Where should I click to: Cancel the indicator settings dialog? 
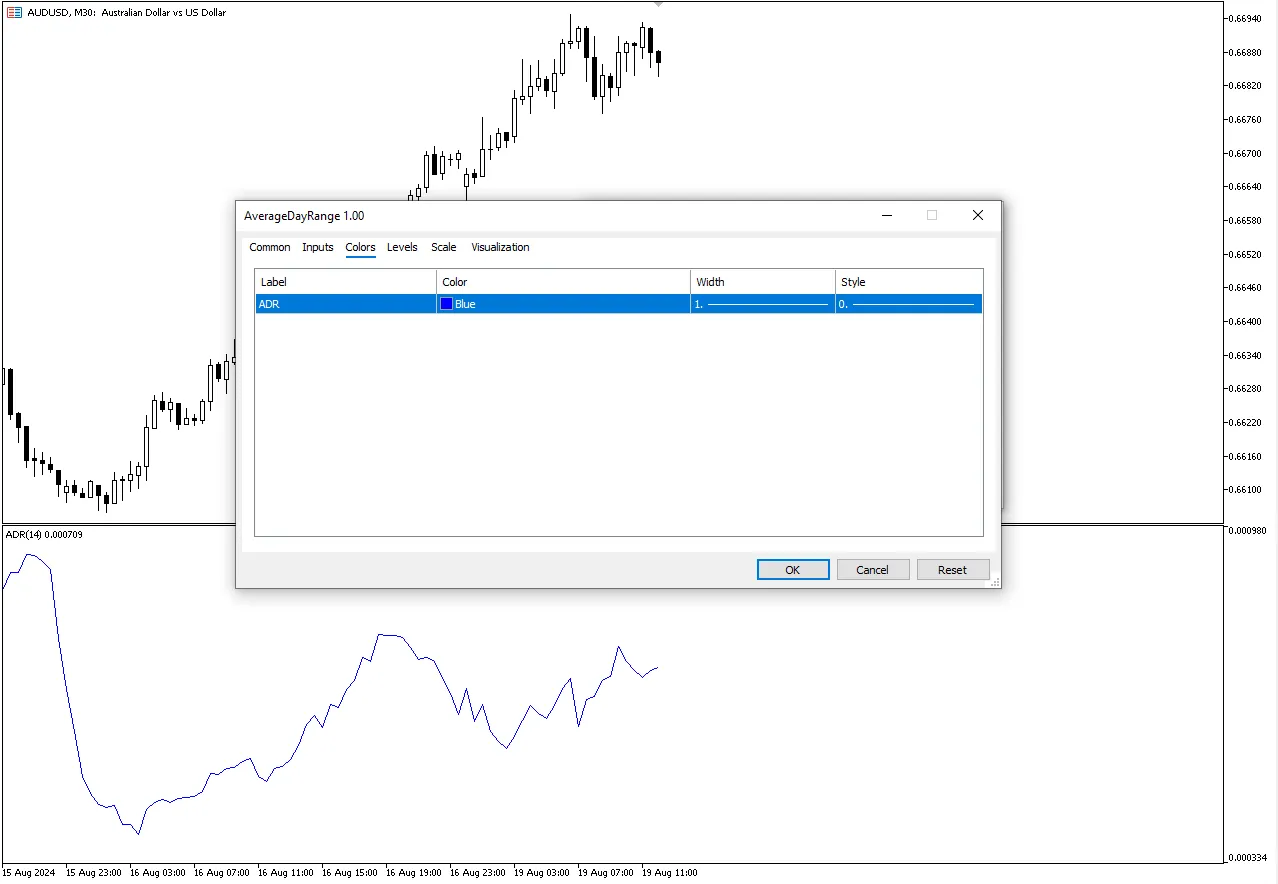pos(872,570)
